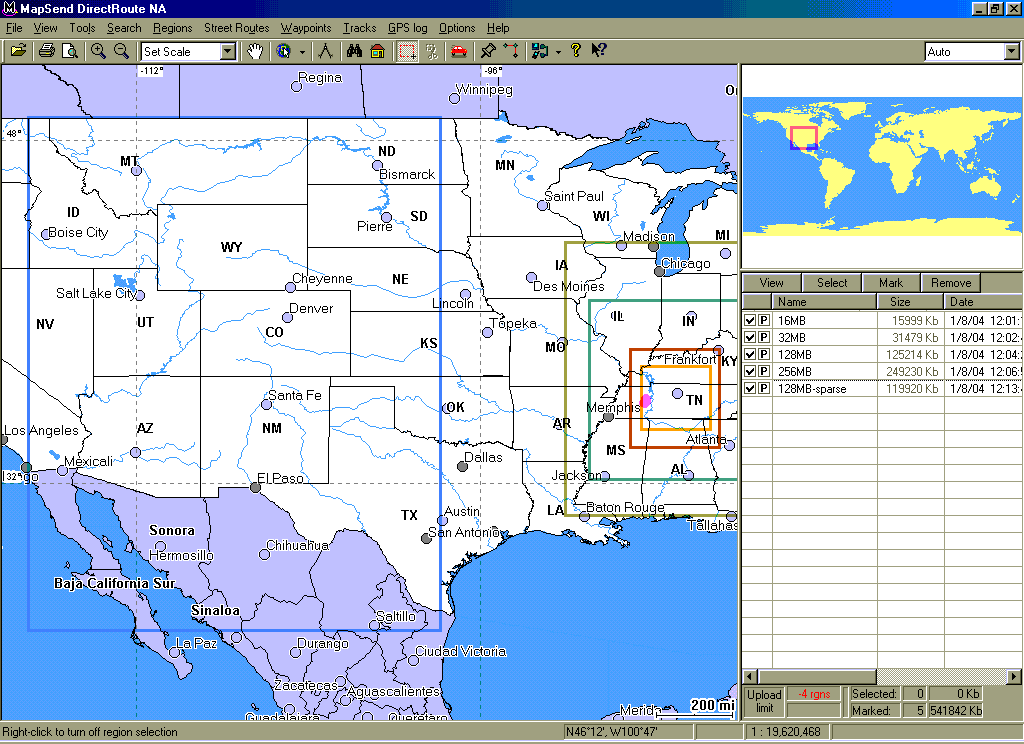
Task: Open the Help menu
Action: [498, 28]
